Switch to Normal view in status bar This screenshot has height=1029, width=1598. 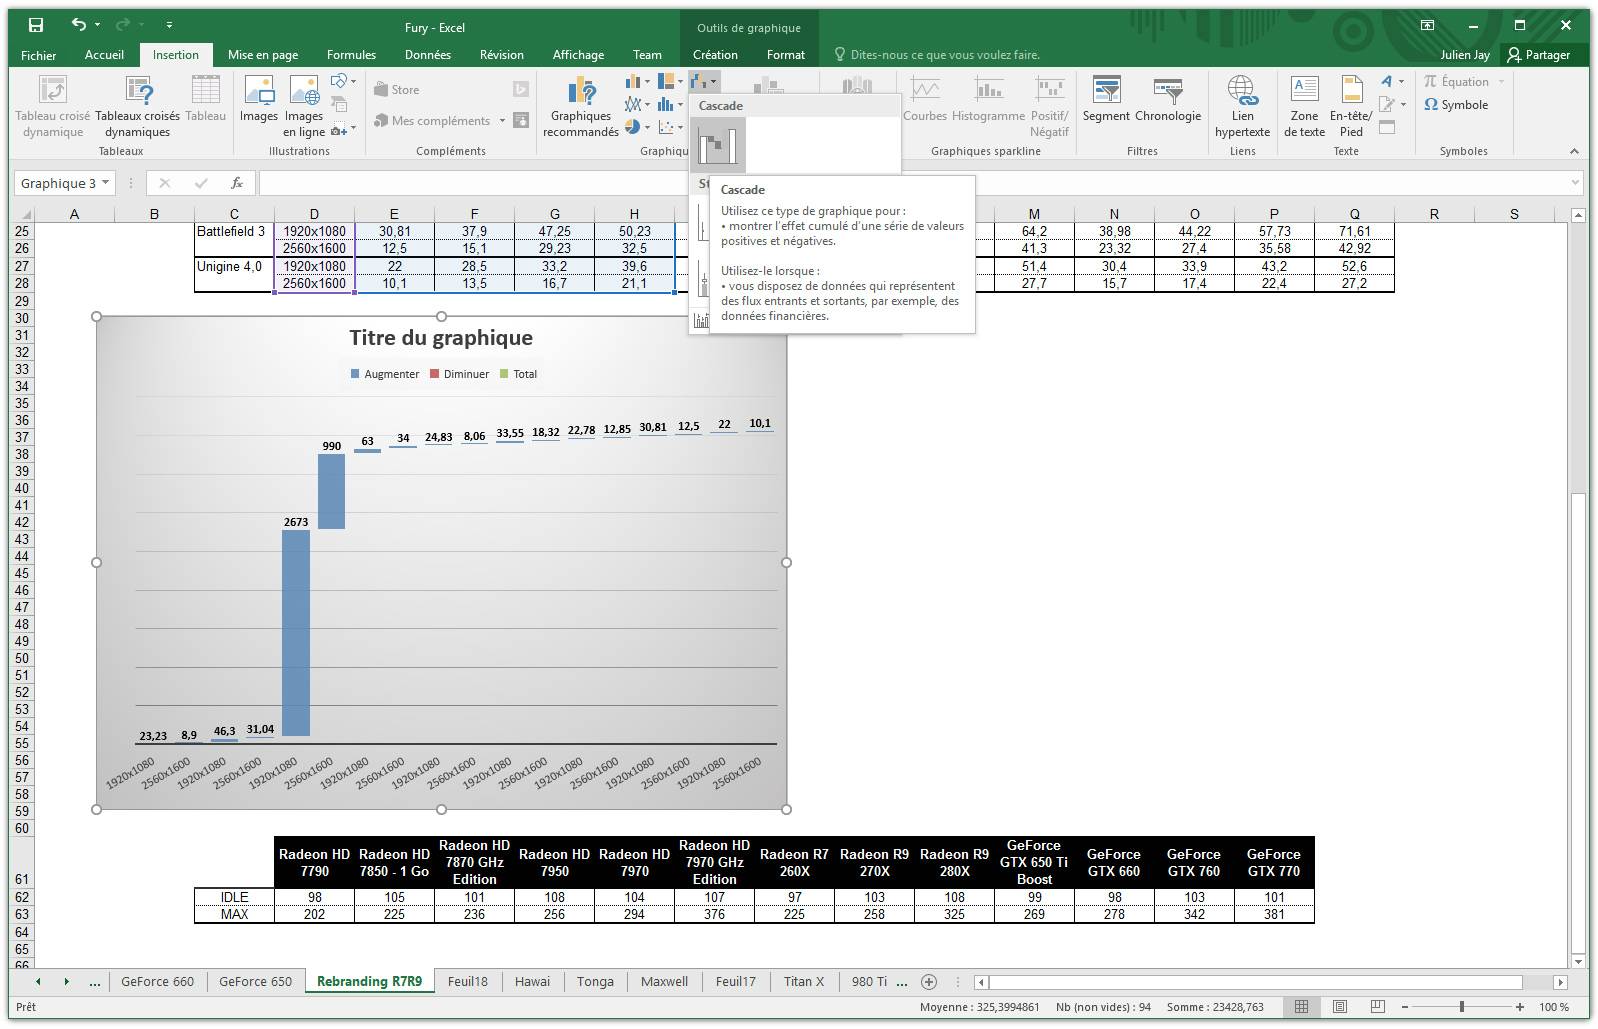[1301, 1007]
